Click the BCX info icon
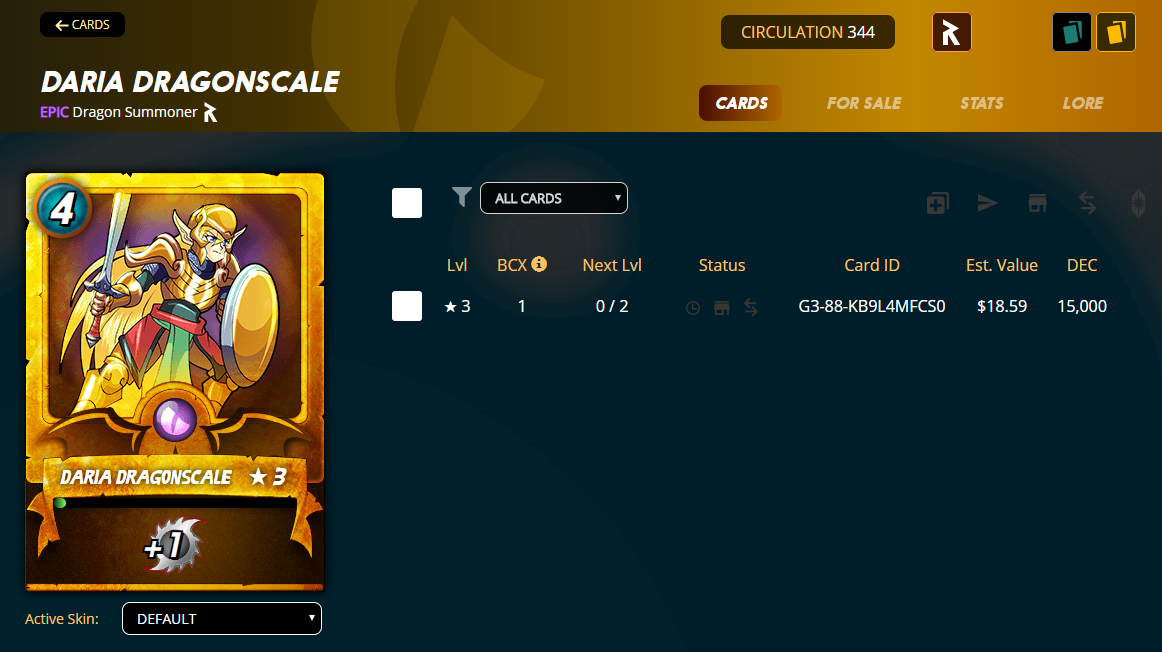 pos(540,264)
